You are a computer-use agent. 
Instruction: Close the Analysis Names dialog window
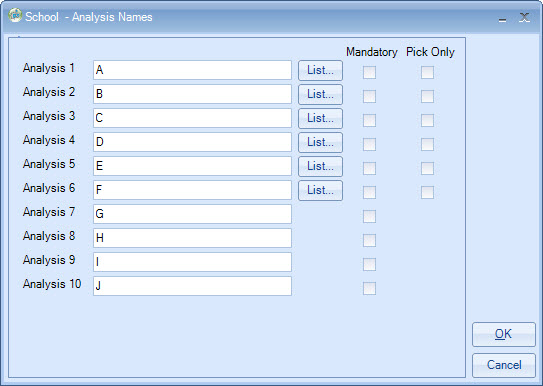click(x=524, y=17)
